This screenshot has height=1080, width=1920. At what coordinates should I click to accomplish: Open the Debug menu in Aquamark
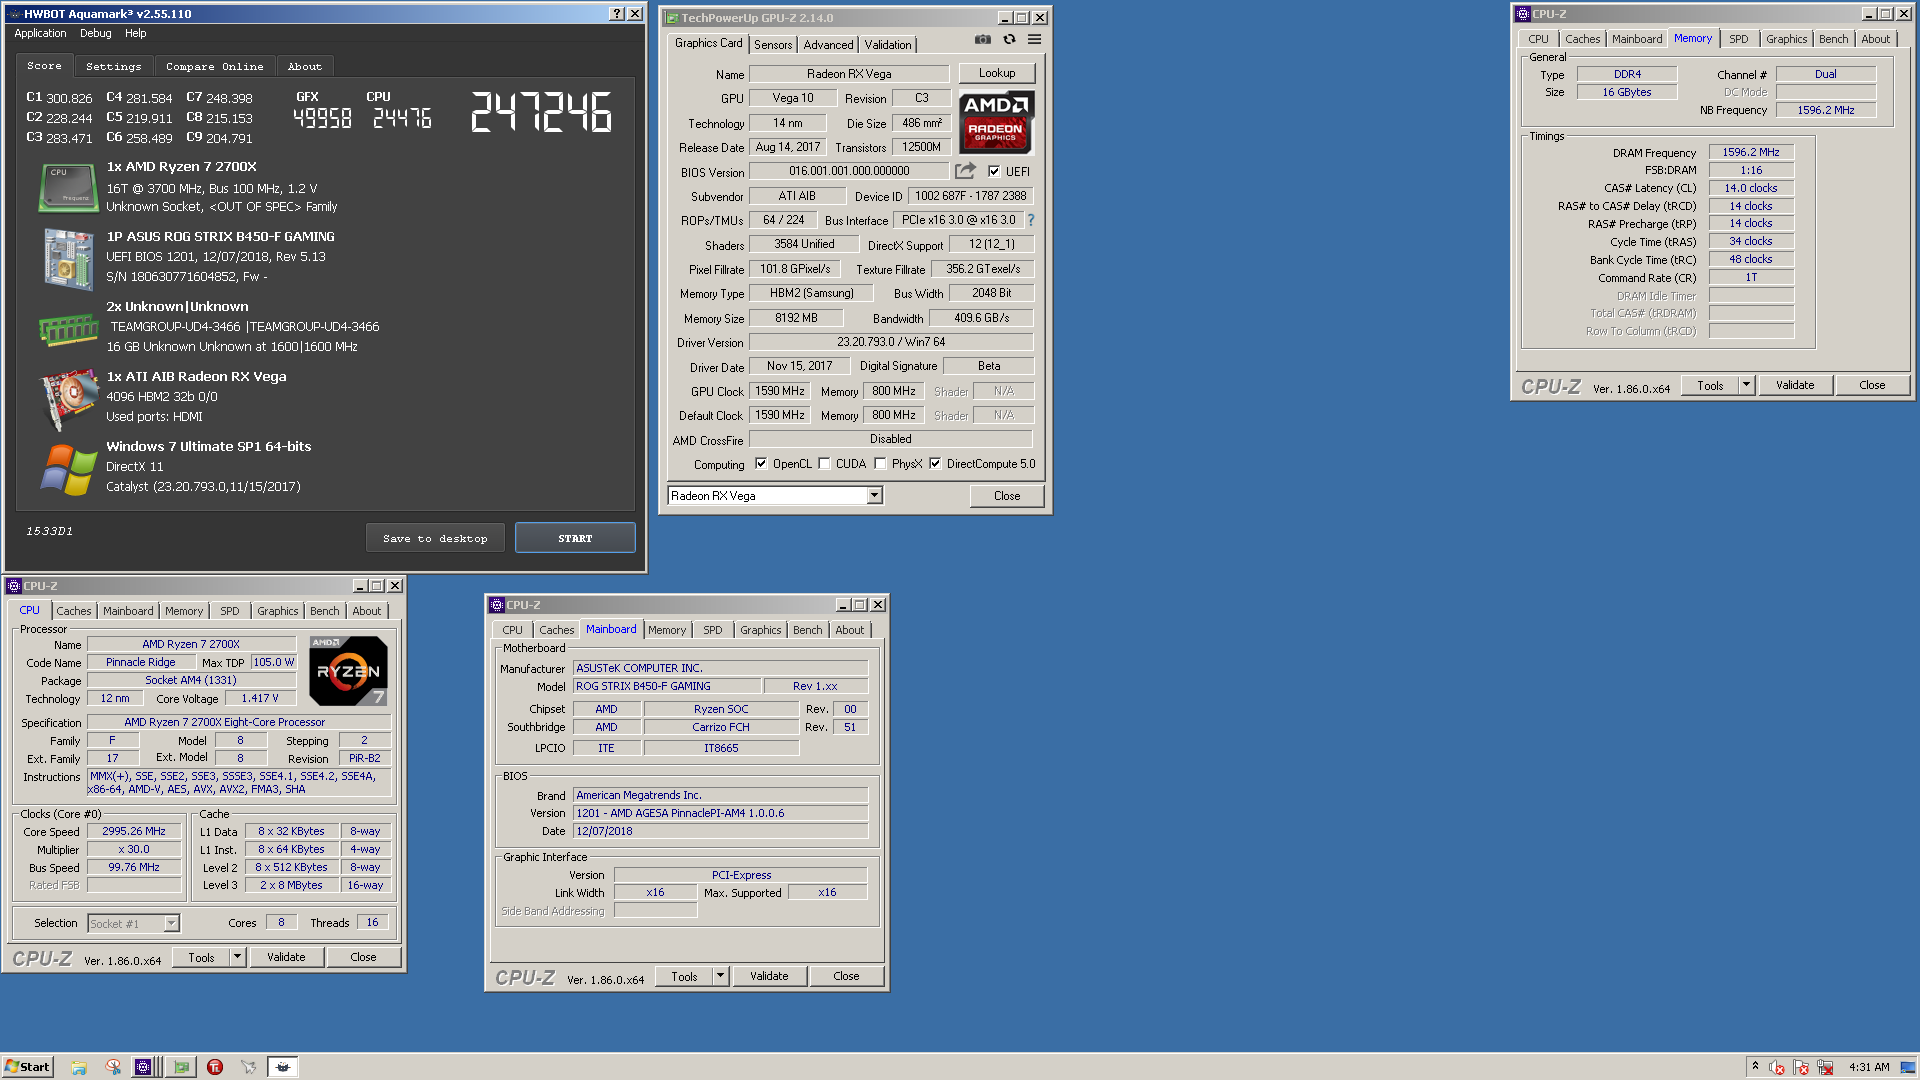(x=96, y=33)
